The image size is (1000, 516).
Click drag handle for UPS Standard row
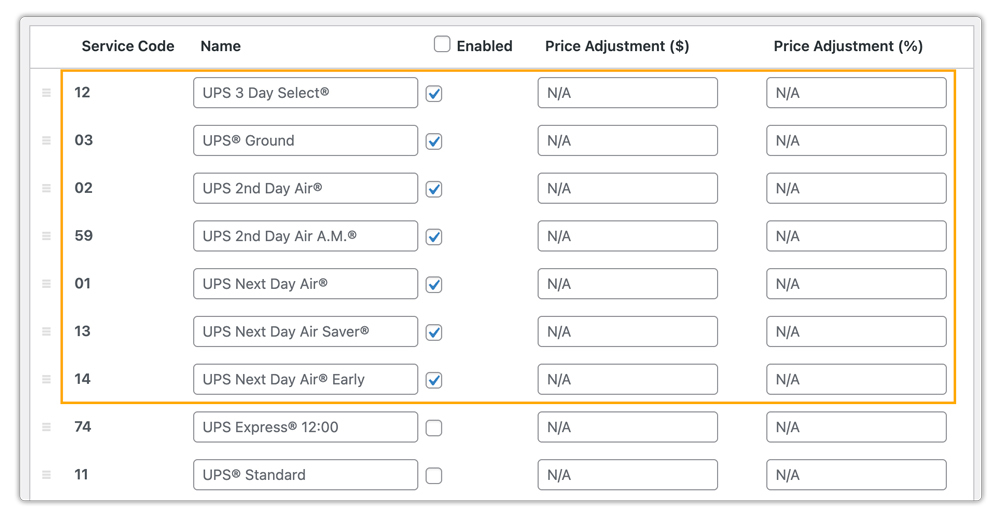(x=46, y=475)
